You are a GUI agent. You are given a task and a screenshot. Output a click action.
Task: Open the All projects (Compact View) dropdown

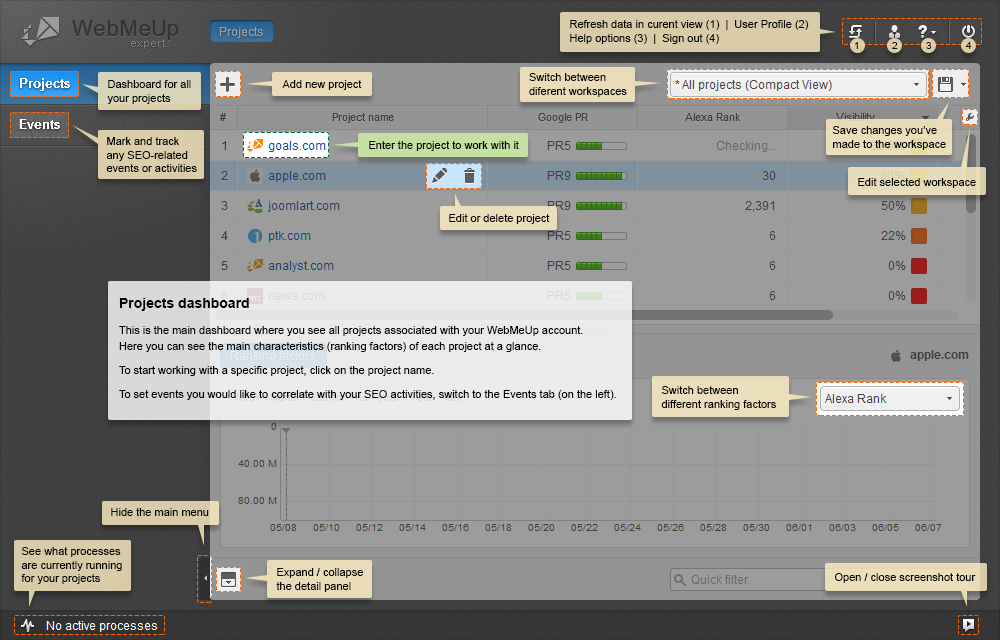click(797, 84)
